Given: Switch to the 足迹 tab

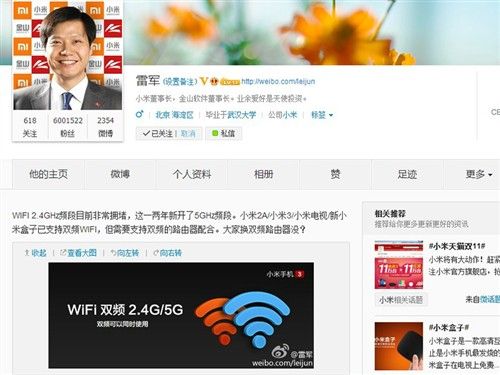Looking at the screenshot, I should (x=407, y=174).
